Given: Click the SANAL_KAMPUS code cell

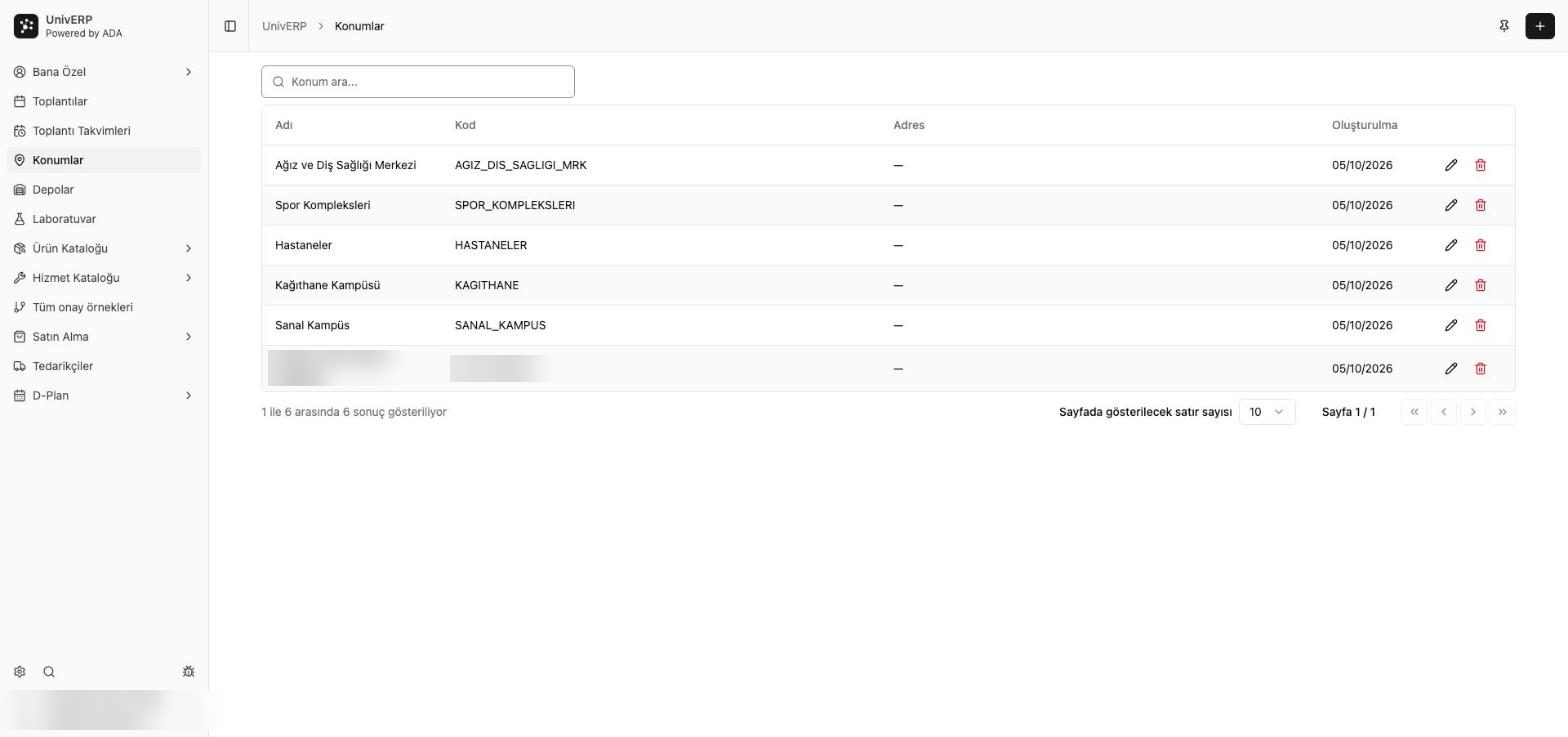Looking at the screenshot, I should (x=500, y=325).
